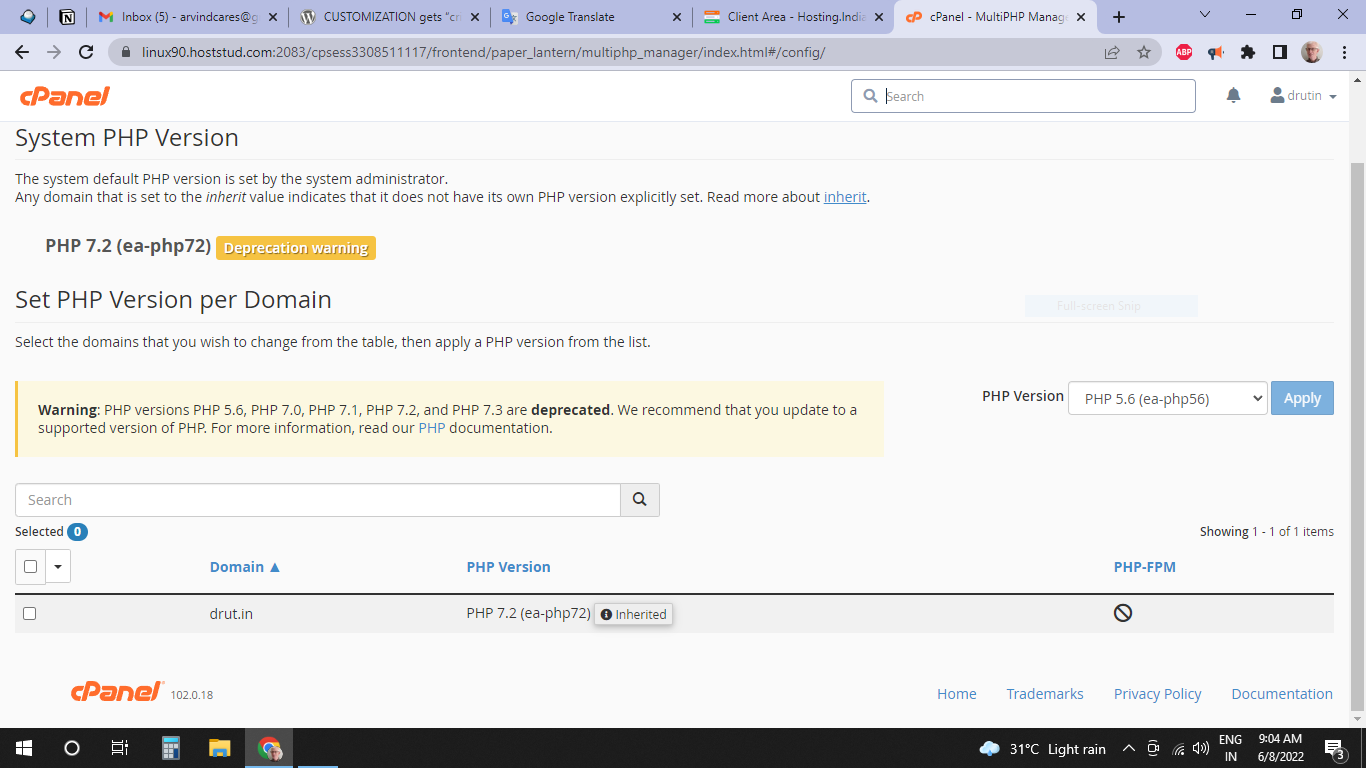The width and height of the screenshot is (1366, 768).
Task: Show hidden system tray icons
Action: tap(1129, 749)
